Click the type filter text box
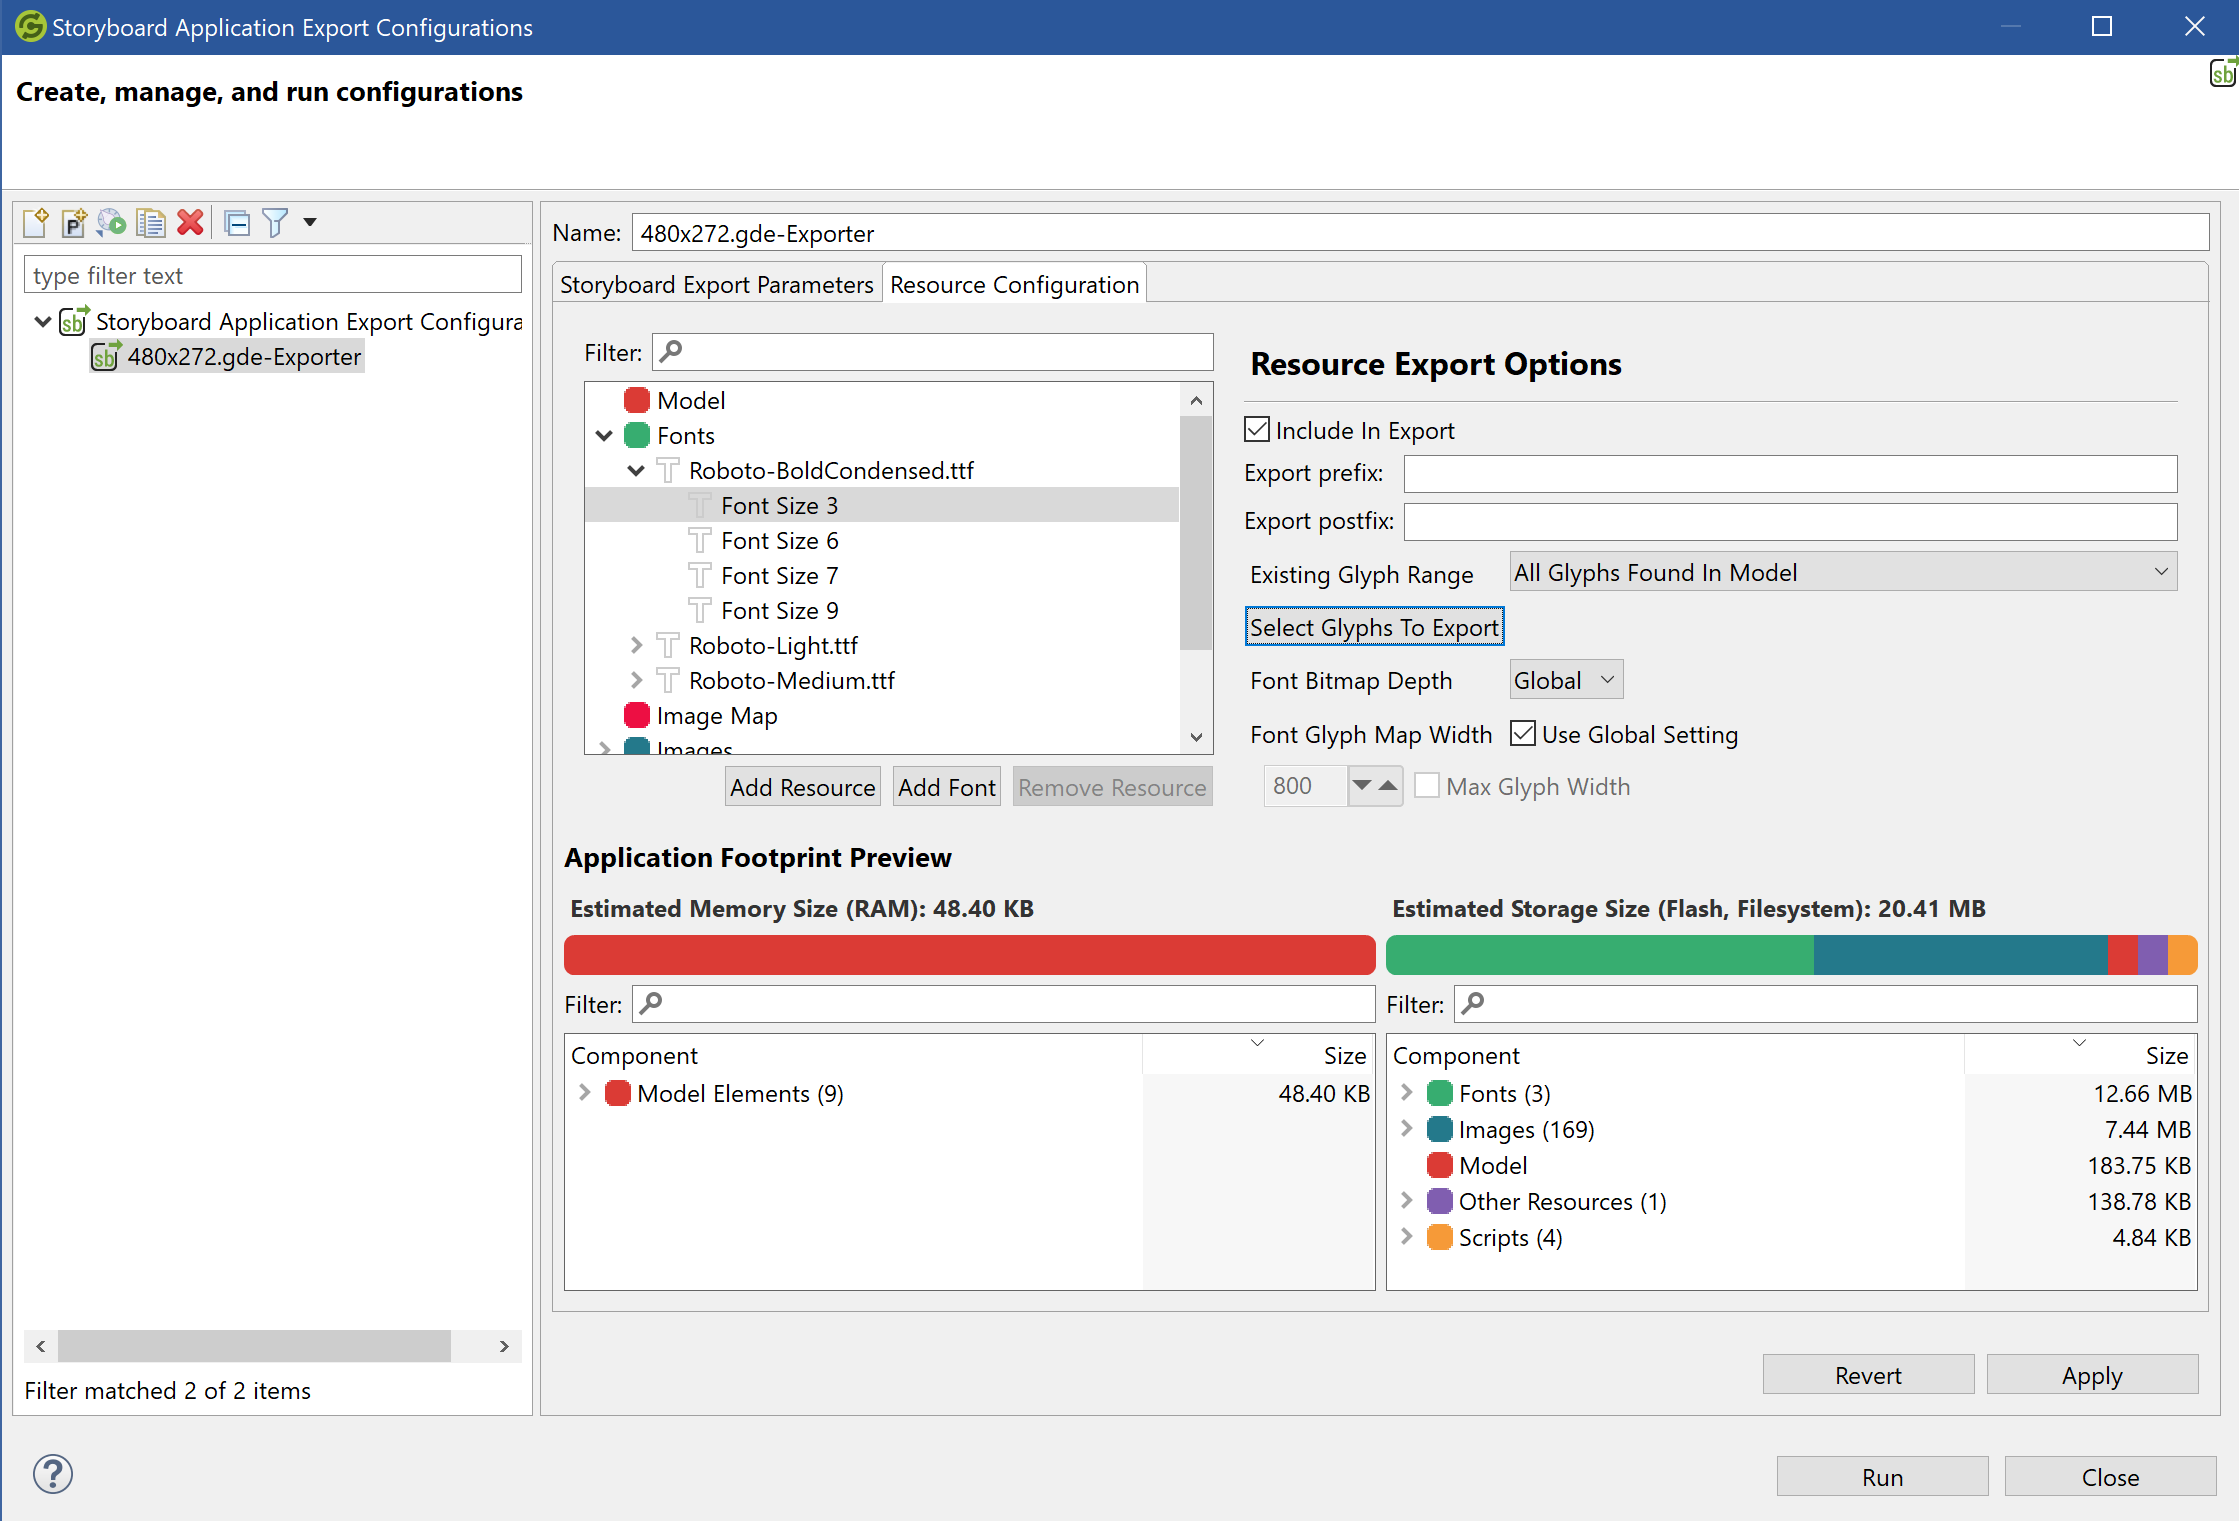 (273, 275)
